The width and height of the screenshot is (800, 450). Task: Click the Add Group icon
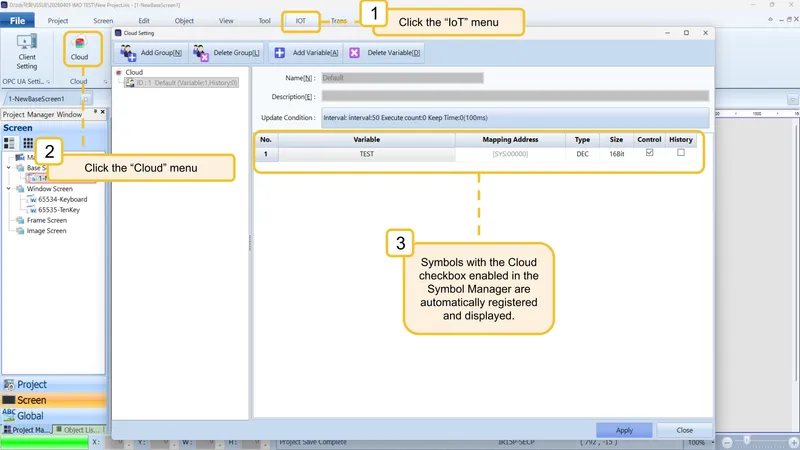tap(128, 53)
